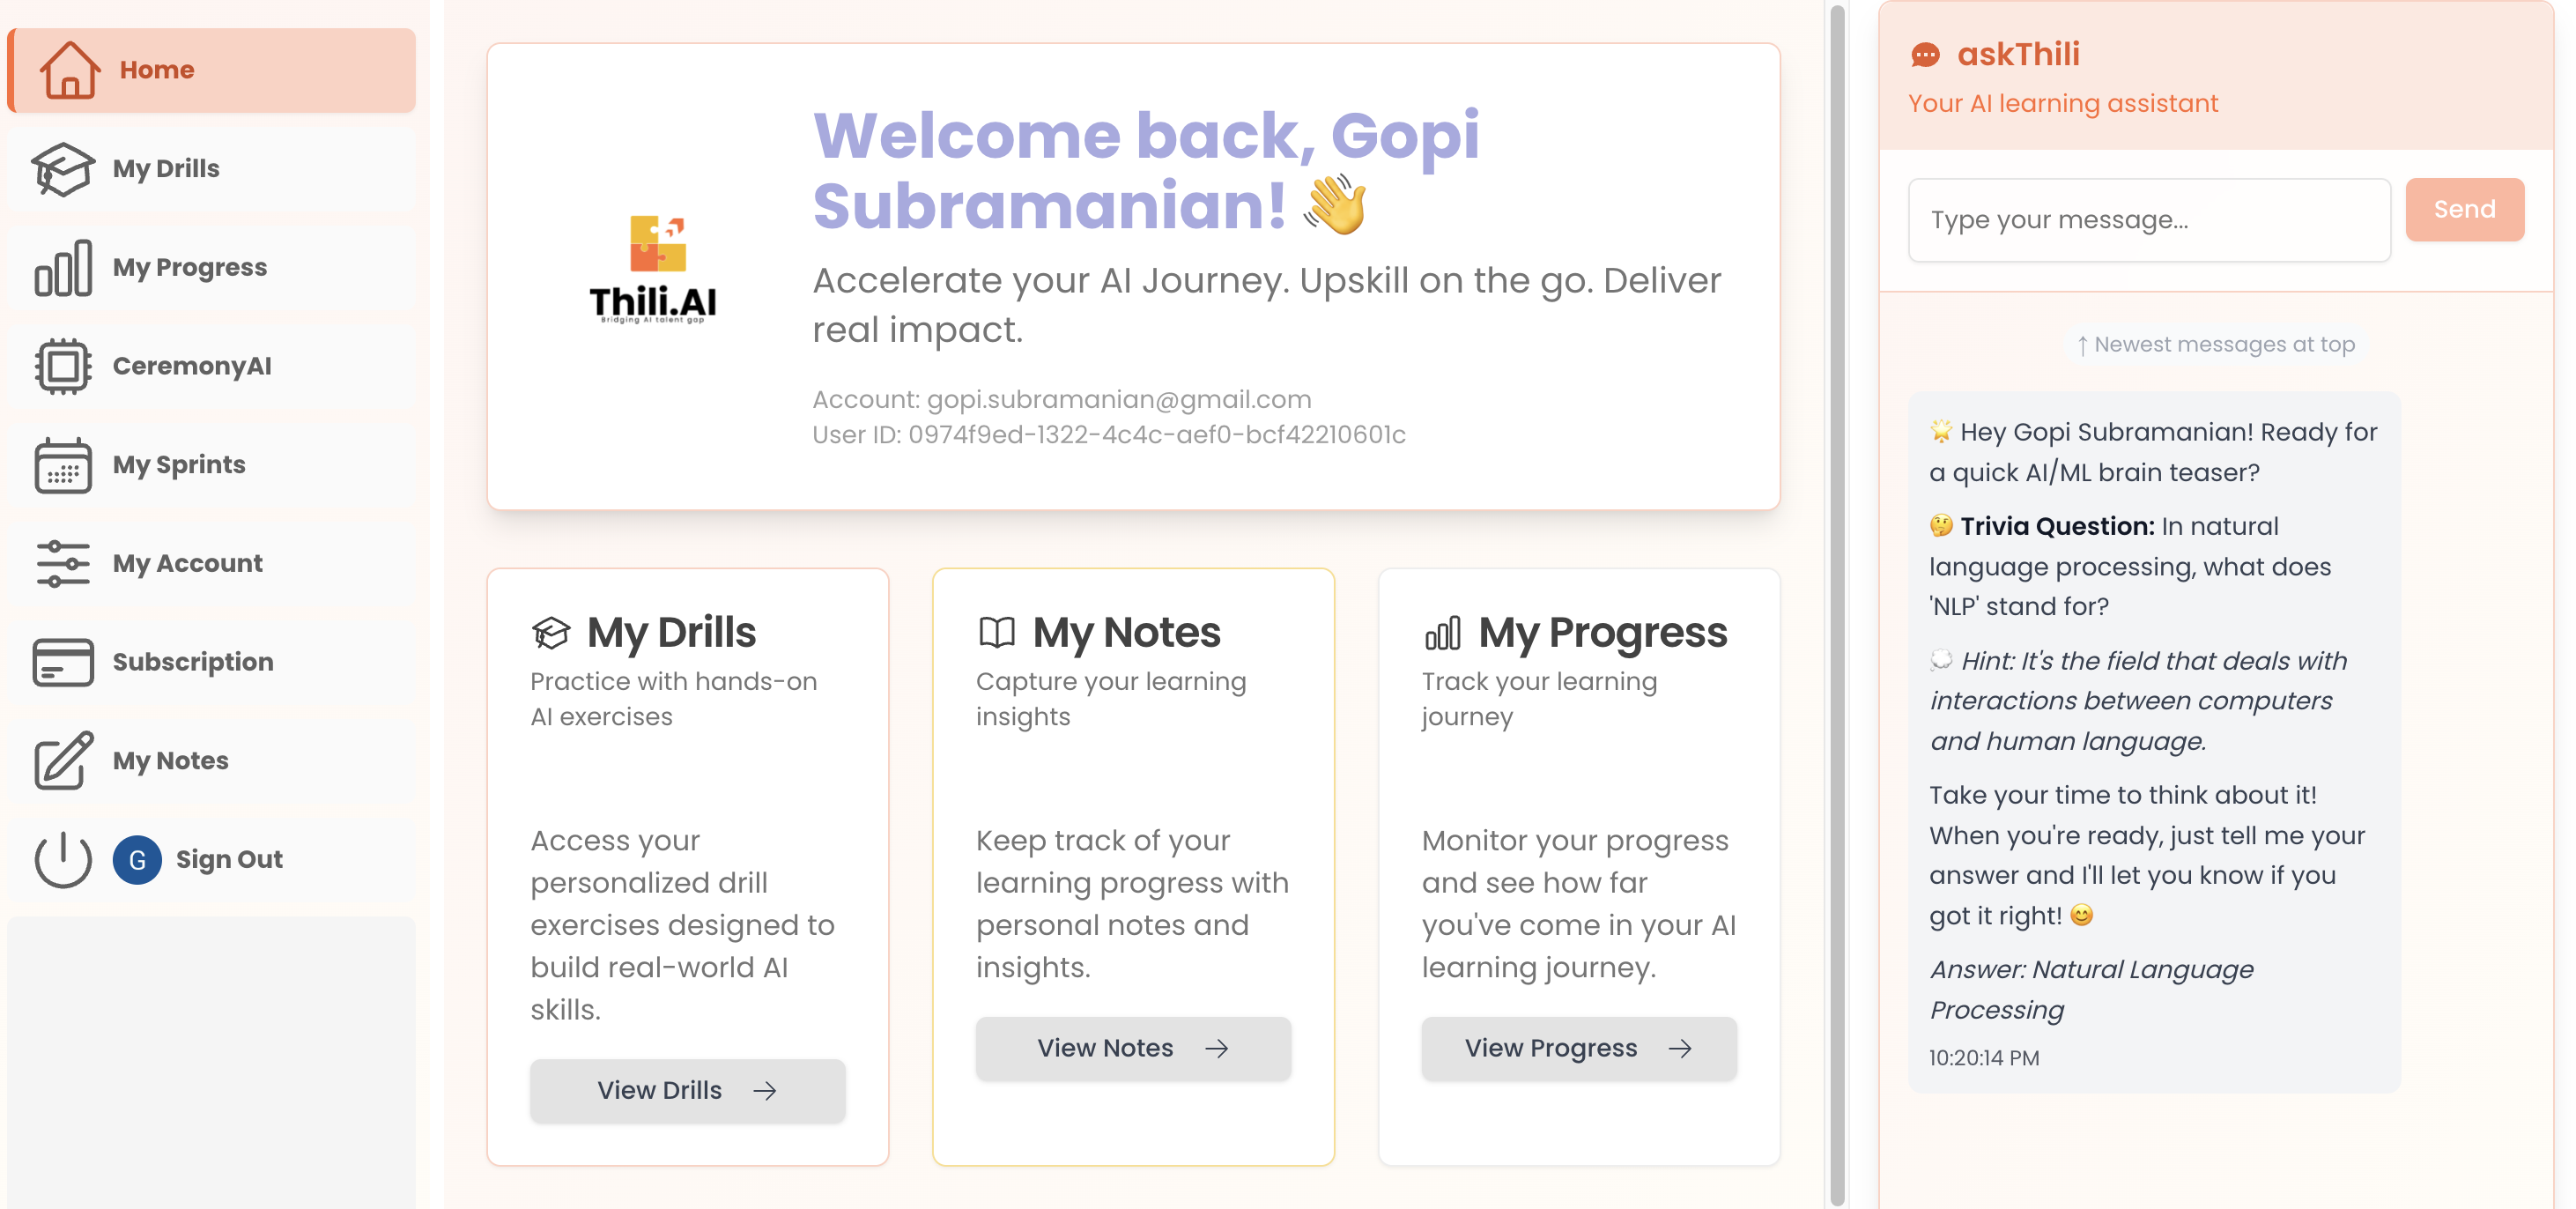Image resolution: width=2576 pixels, height=1209 pixels.
Task: Click View Progress to track learning
Action: 1578,1048
